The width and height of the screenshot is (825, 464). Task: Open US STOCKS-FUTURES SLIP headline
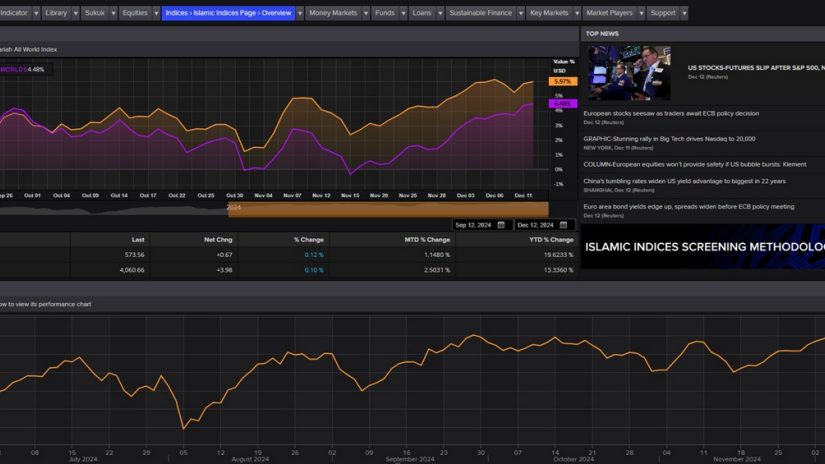coord(756,68)
